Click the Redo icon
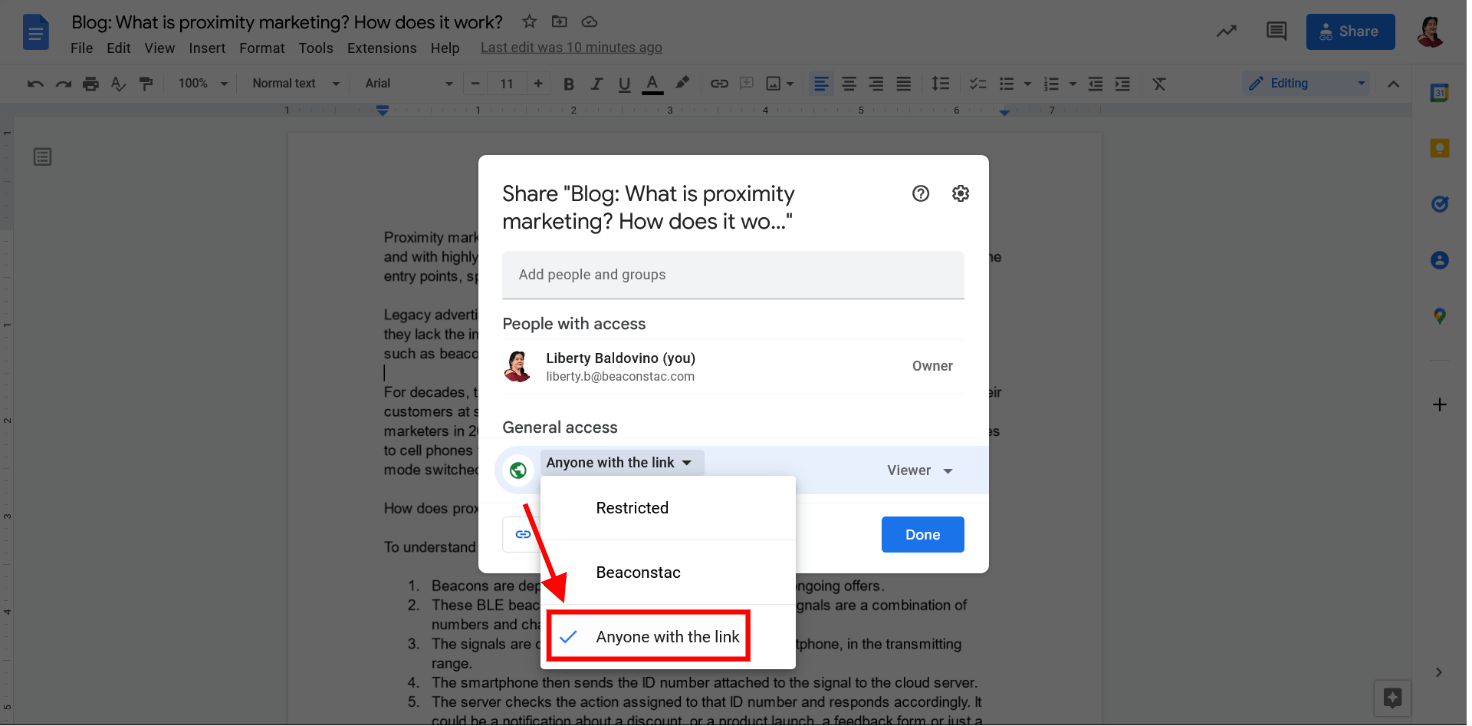This screenshot has width=1472, height=726. [x=63, y=84]
